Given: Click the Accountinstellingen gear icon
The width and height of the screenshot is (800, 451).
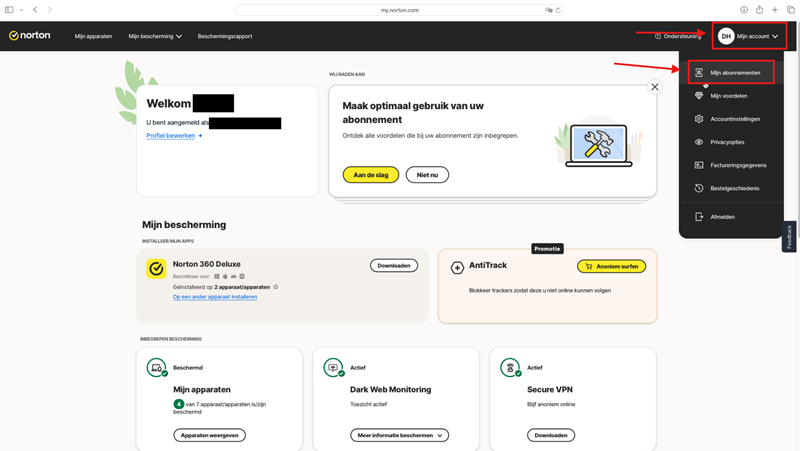Looking at the screenshot, I should pyautogui.click(x=699, y=119).
